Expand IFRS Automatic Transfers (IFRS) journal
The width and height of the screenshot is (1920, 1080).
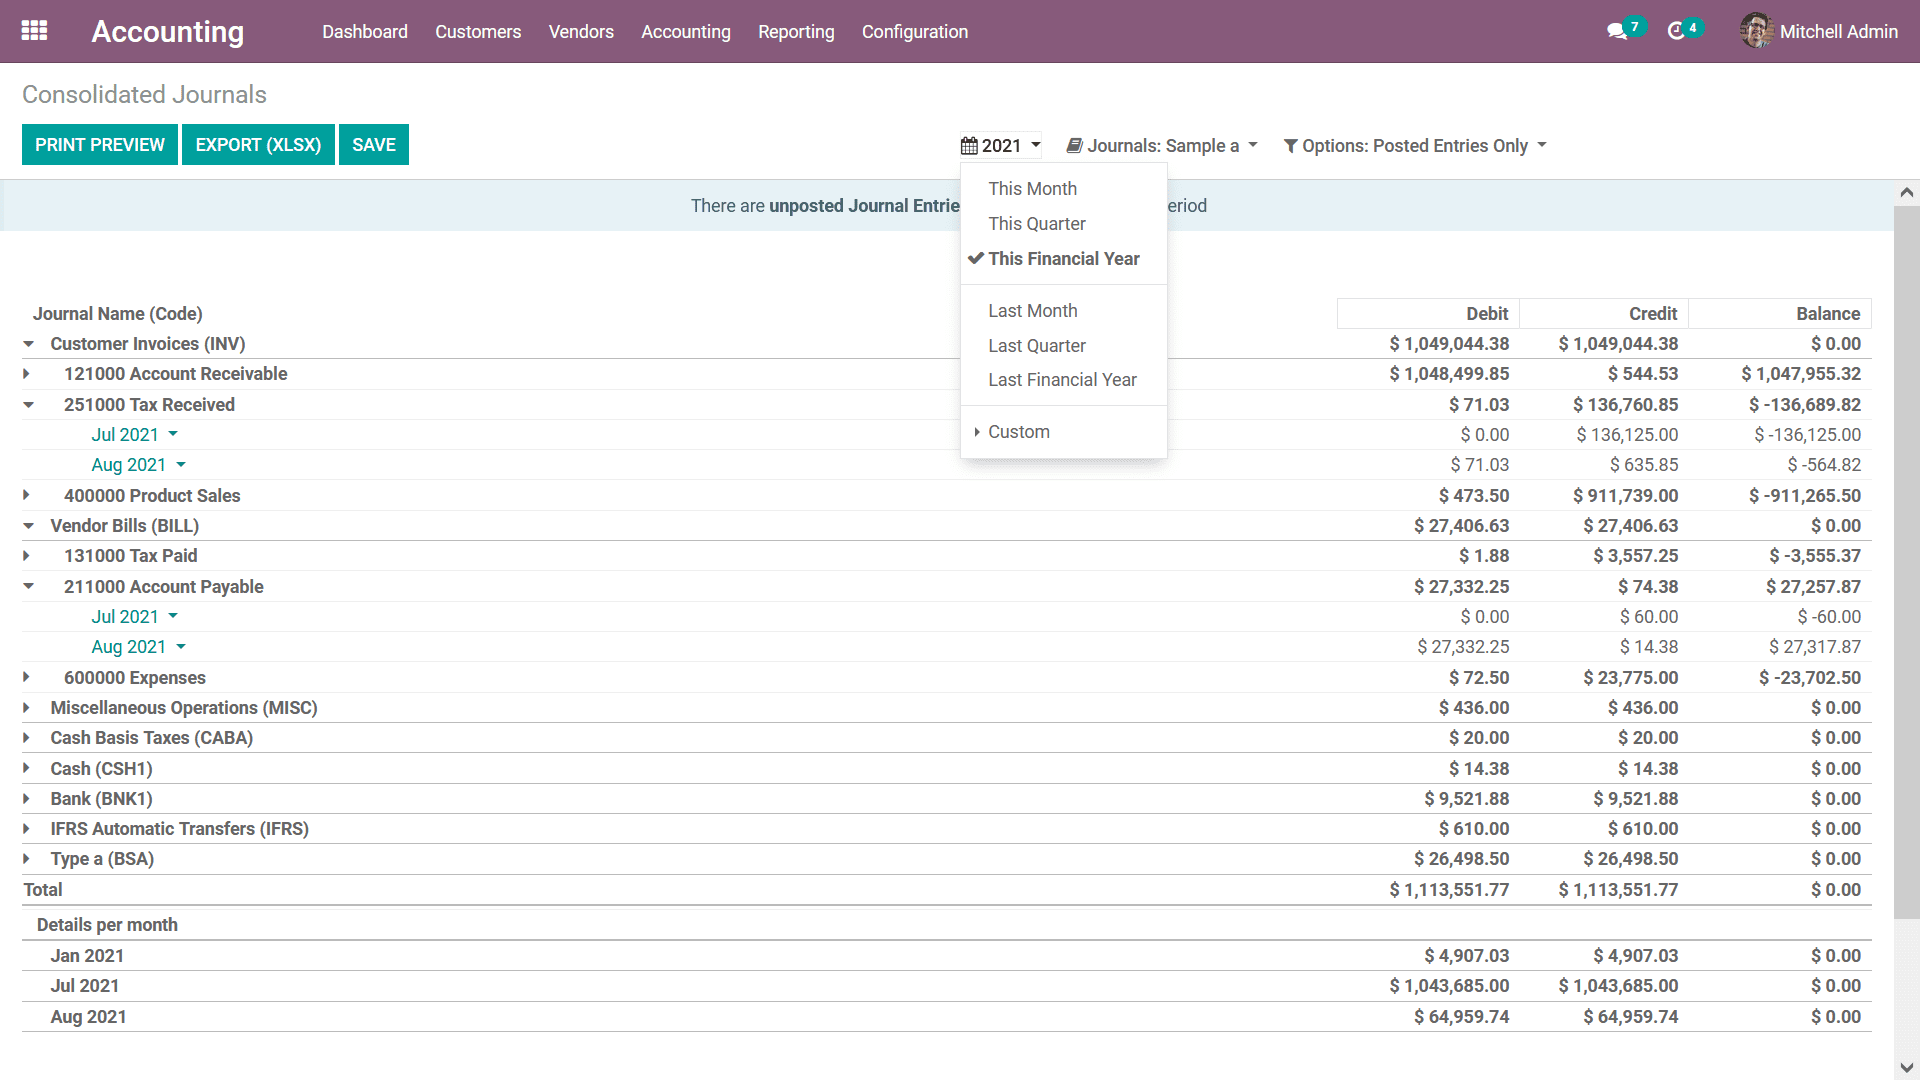point(28,829)
